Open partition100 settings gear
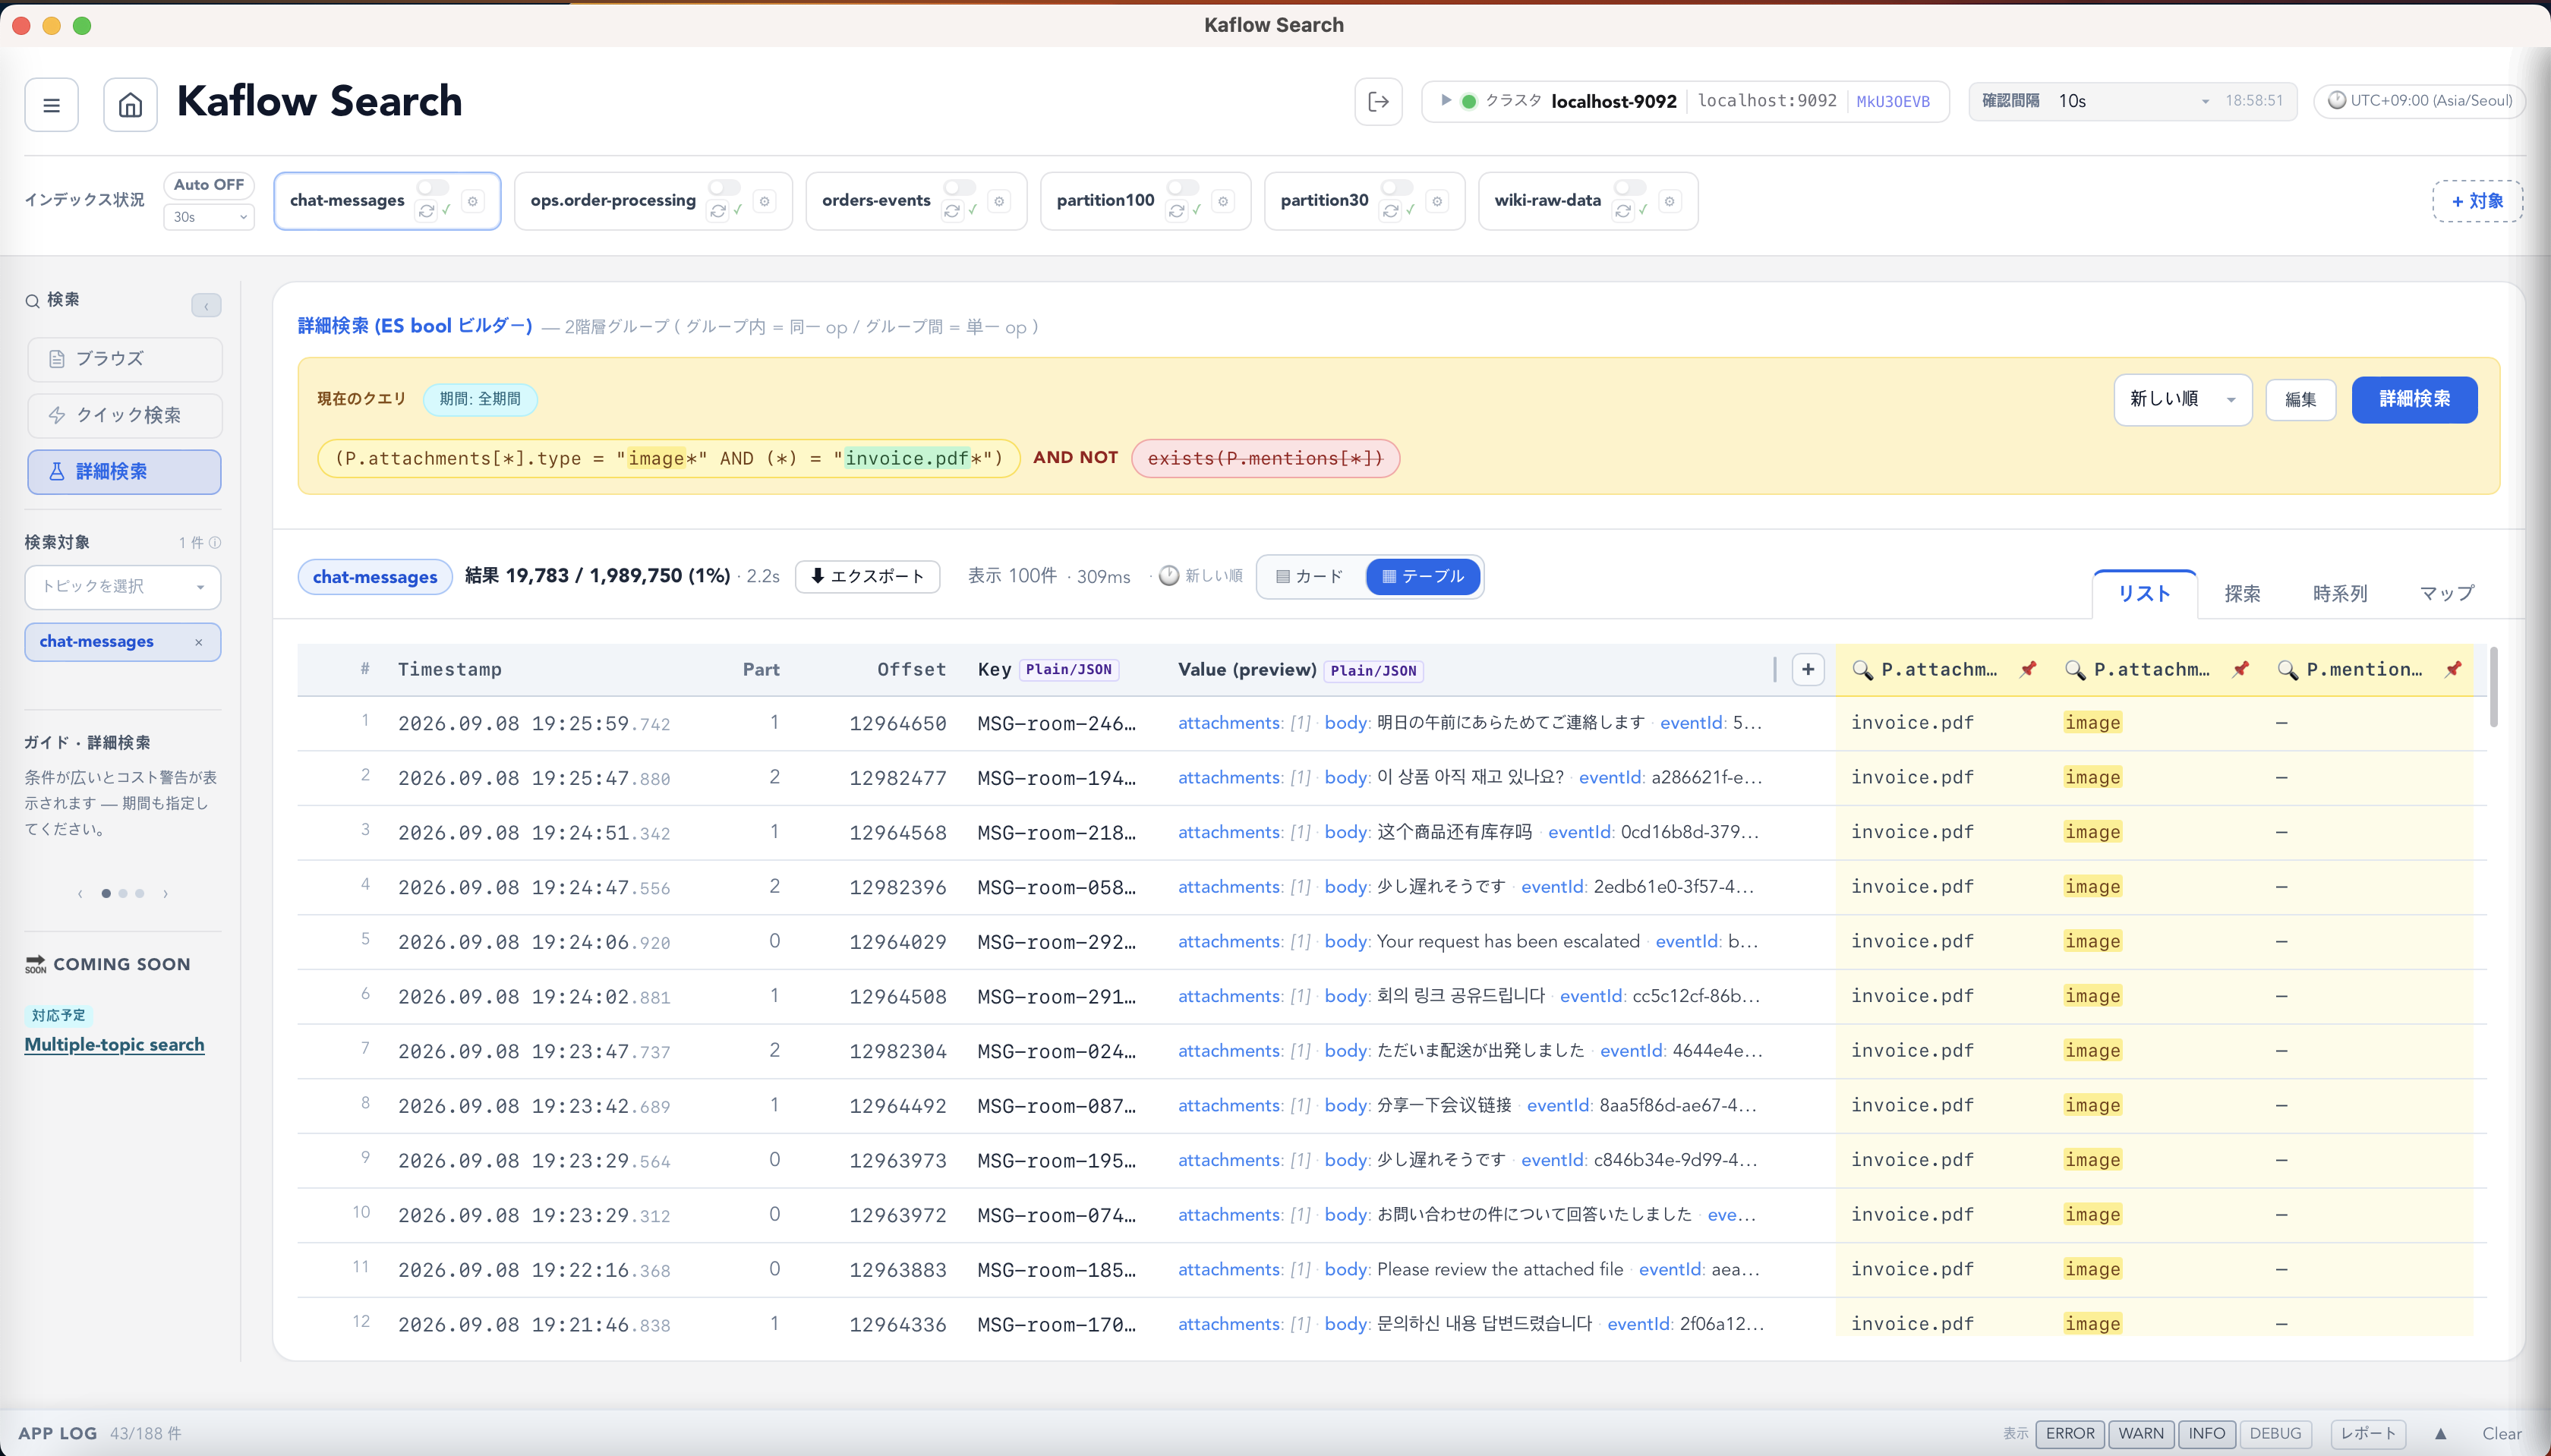 point(1223,201)
